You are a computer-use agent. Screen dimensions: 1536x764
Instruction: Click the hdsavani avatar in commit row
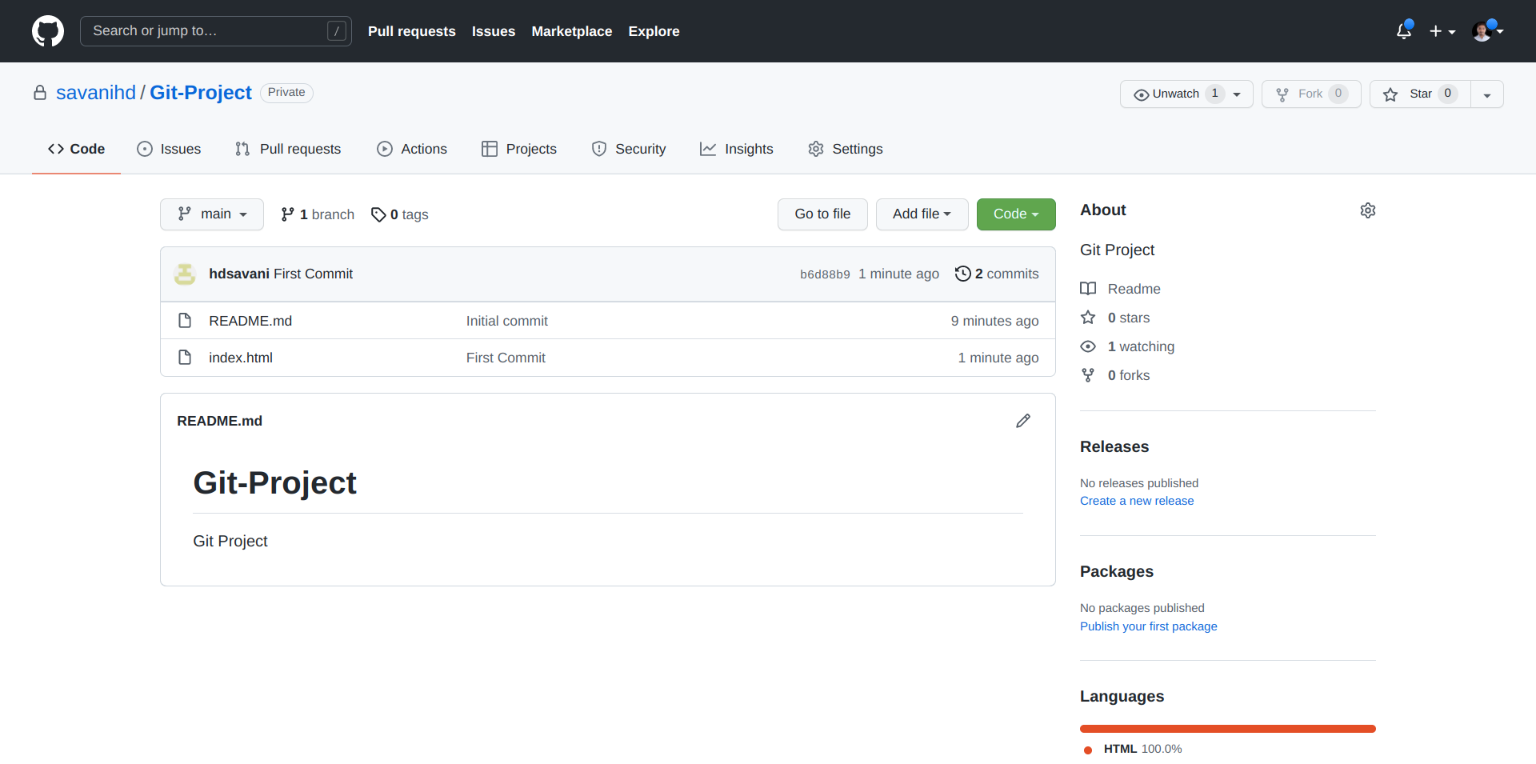[x=184, y=274]
